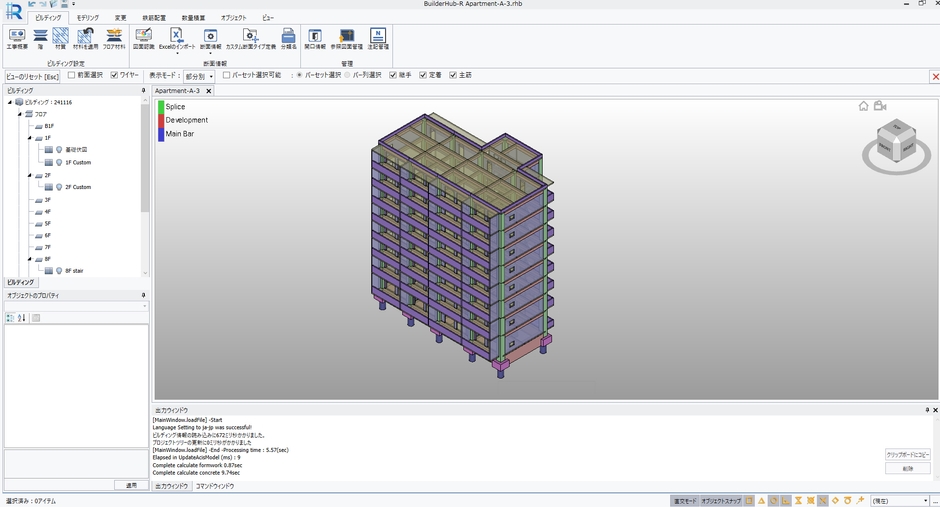Toggle visibility bulb for 1F Custom

59,162
